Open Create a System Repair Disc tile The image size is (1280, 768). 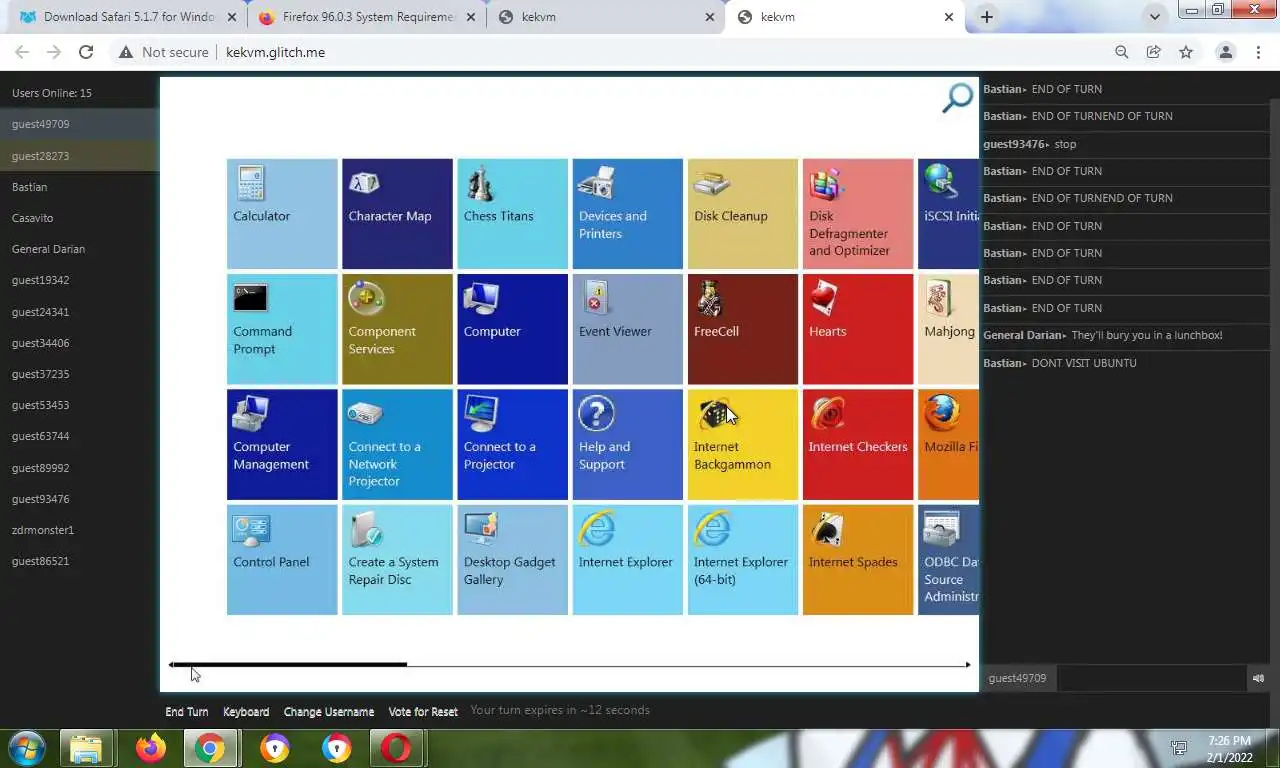397,559
